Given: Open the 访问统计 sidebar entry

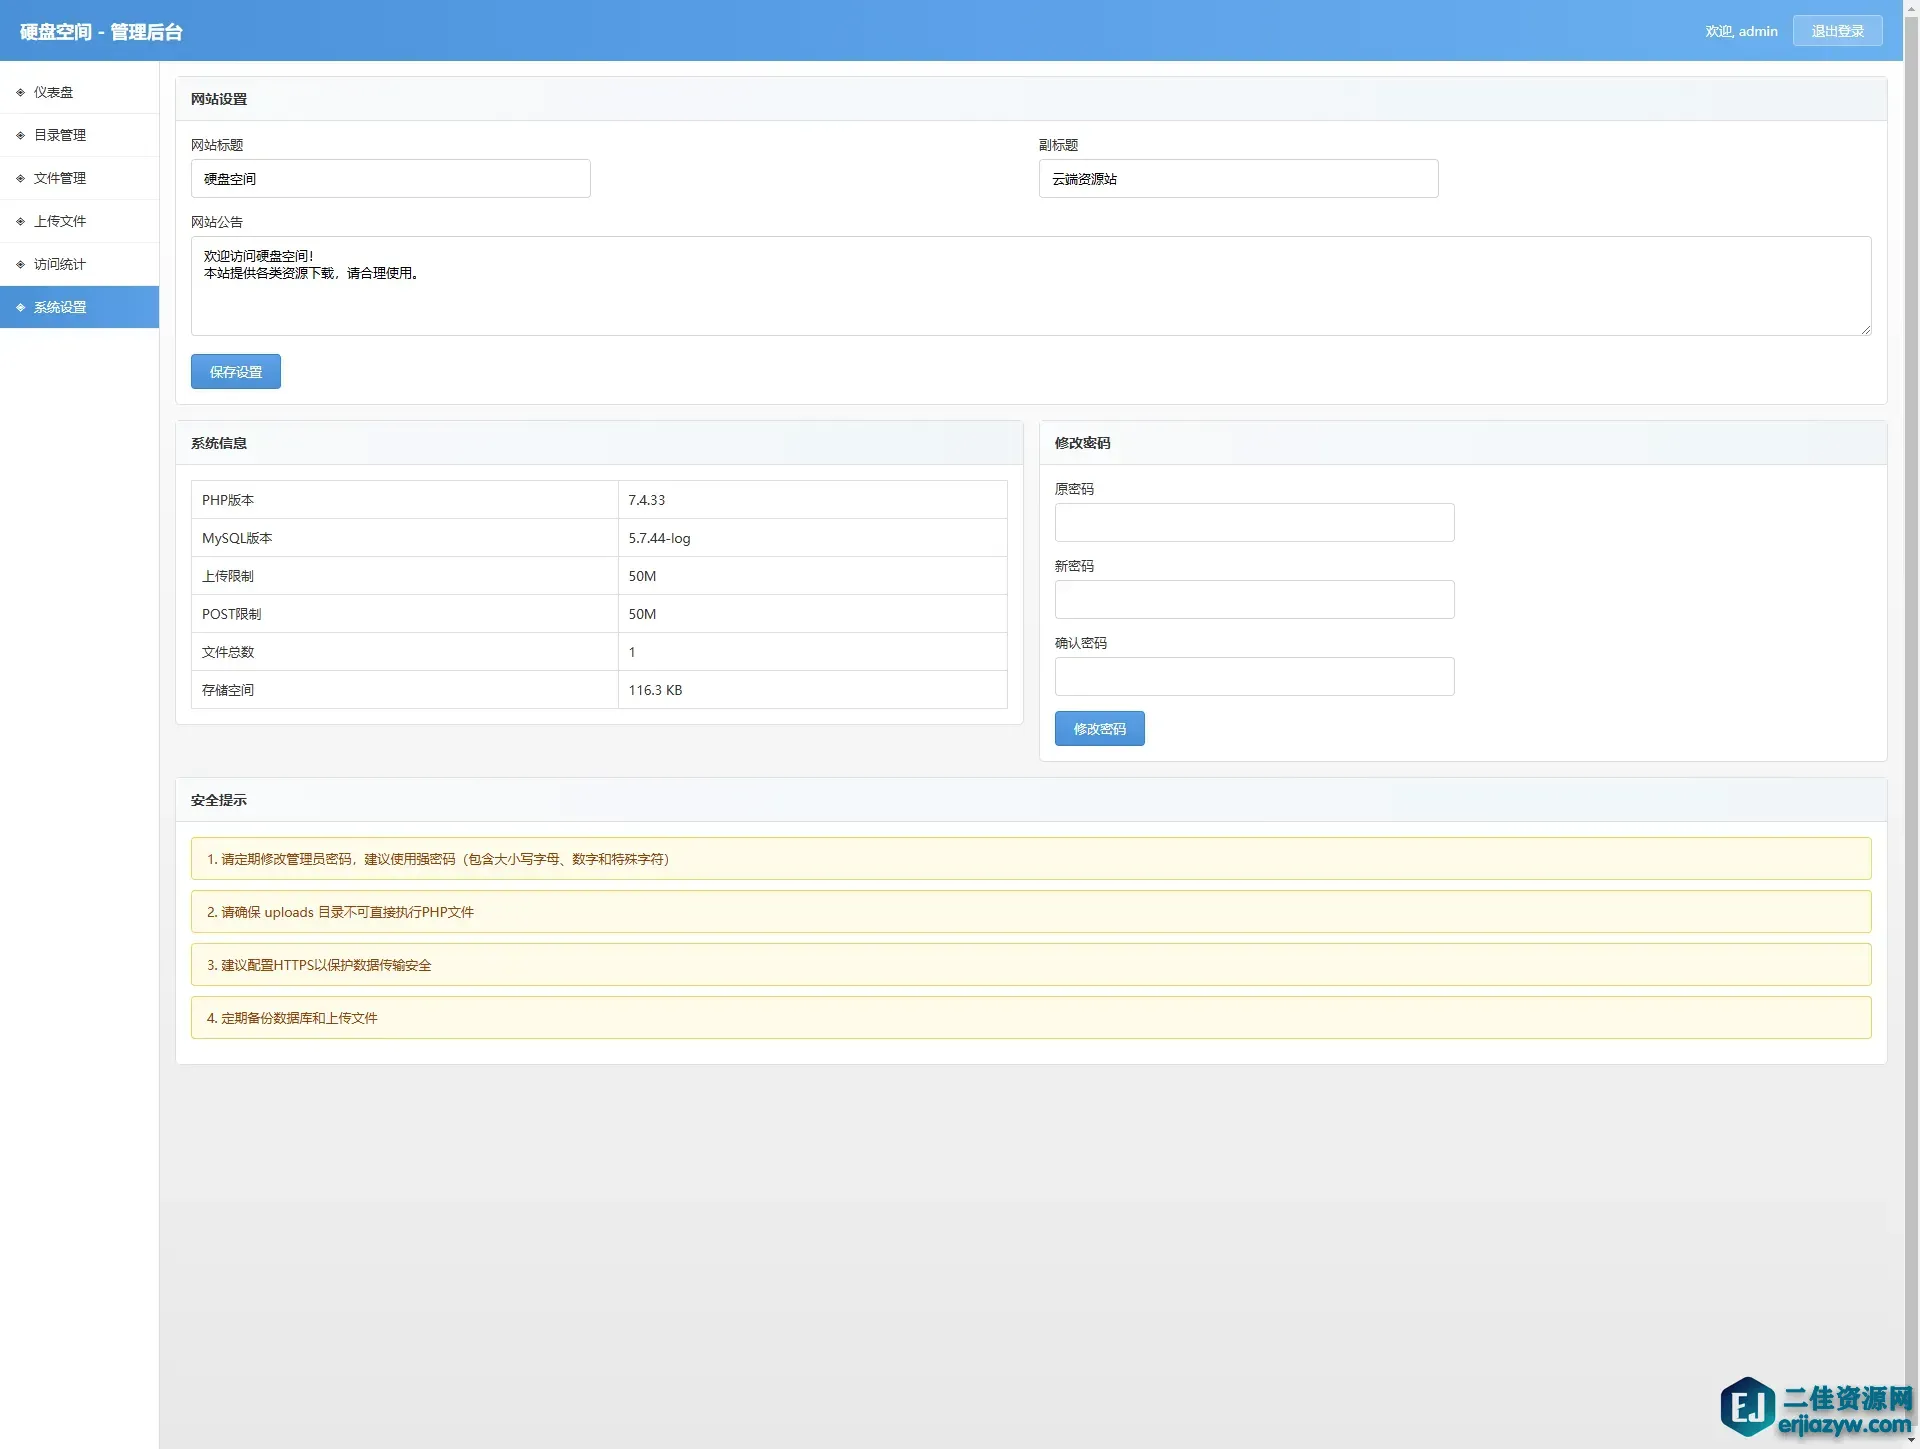Looking at the screenshot, I should pos(60,264).
